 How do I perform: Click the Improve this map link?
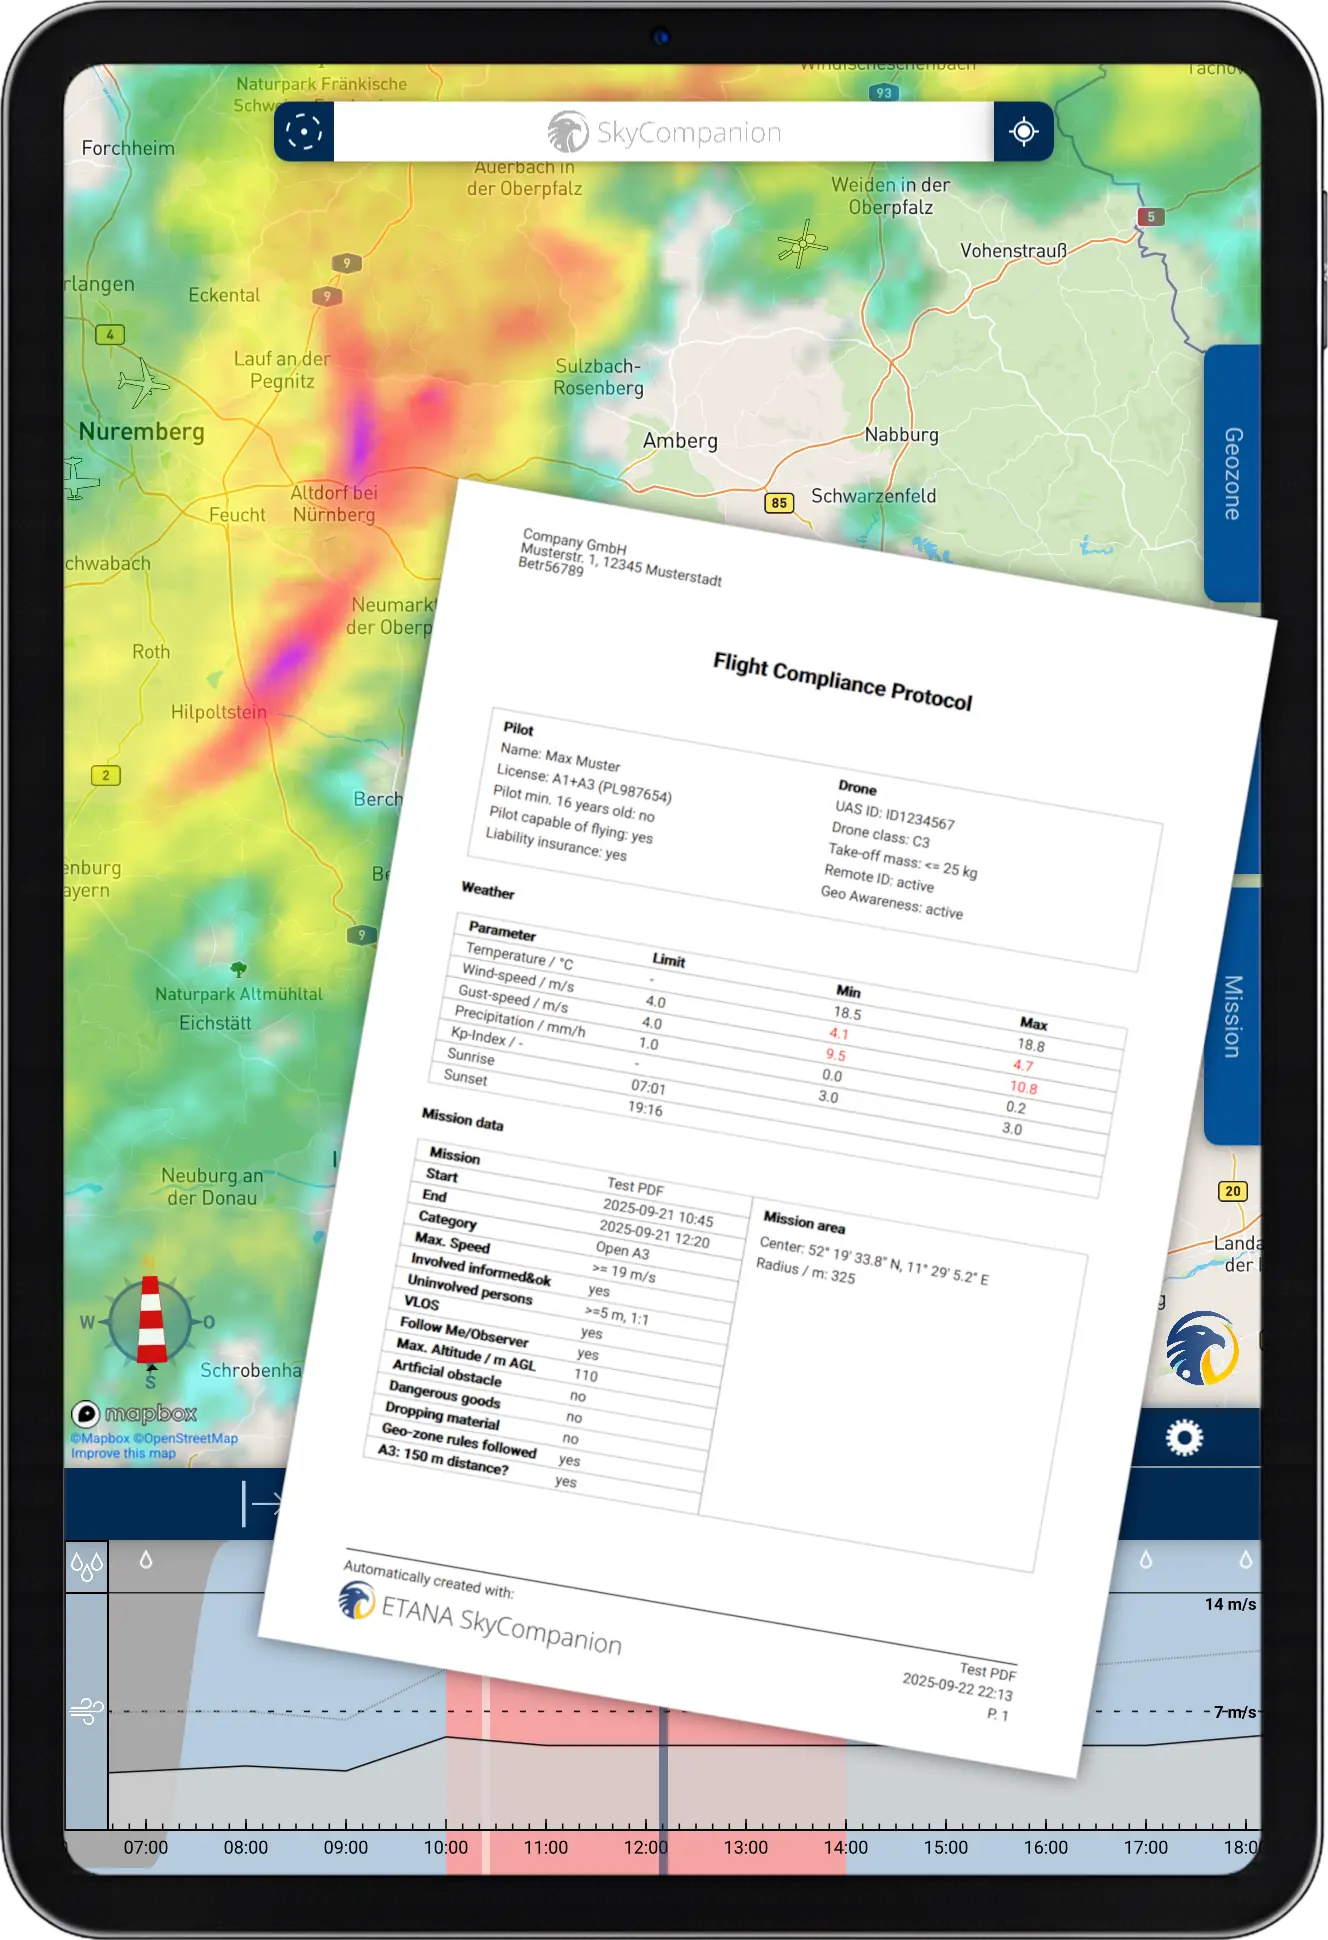(123, 1453)
